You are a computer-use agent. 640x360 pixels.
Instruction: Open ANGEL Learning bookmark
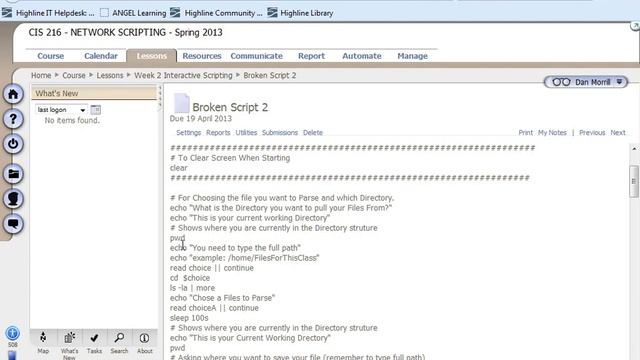click(x=133, y=13)
